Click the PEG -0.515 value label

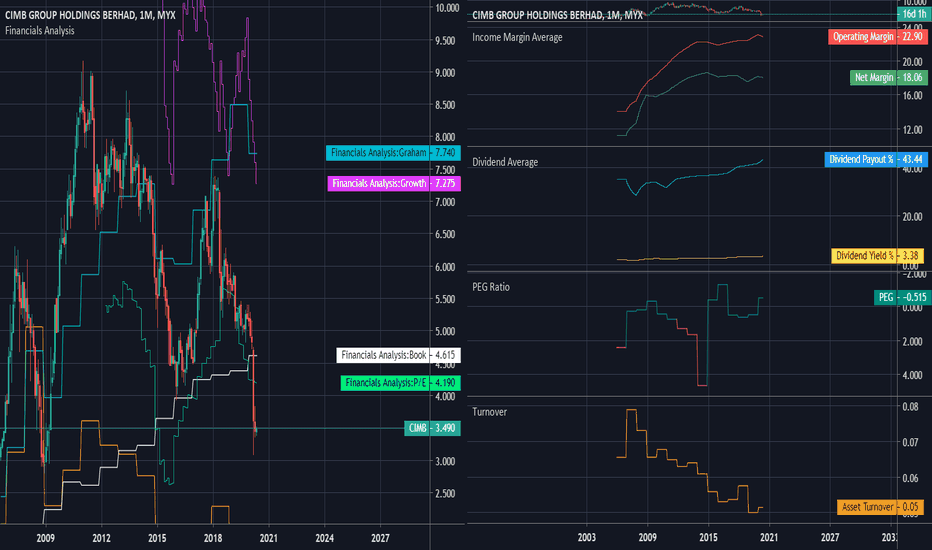point(902,297)
